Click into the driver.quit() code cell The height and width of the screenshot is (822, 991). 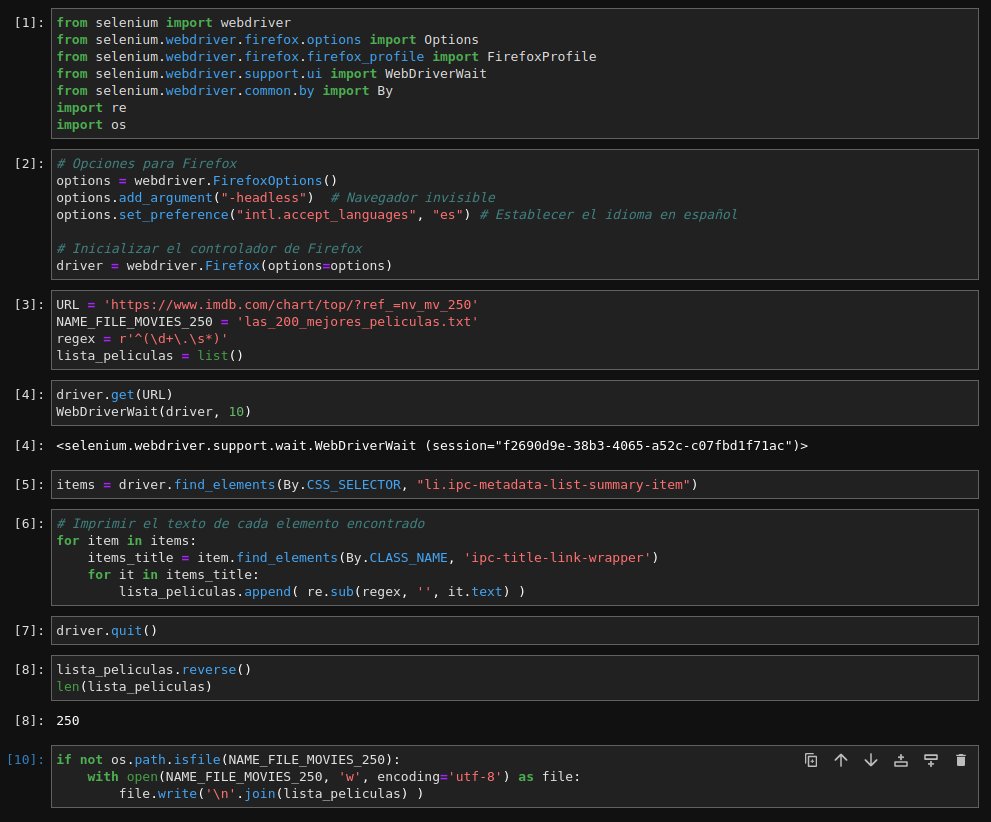514,631
